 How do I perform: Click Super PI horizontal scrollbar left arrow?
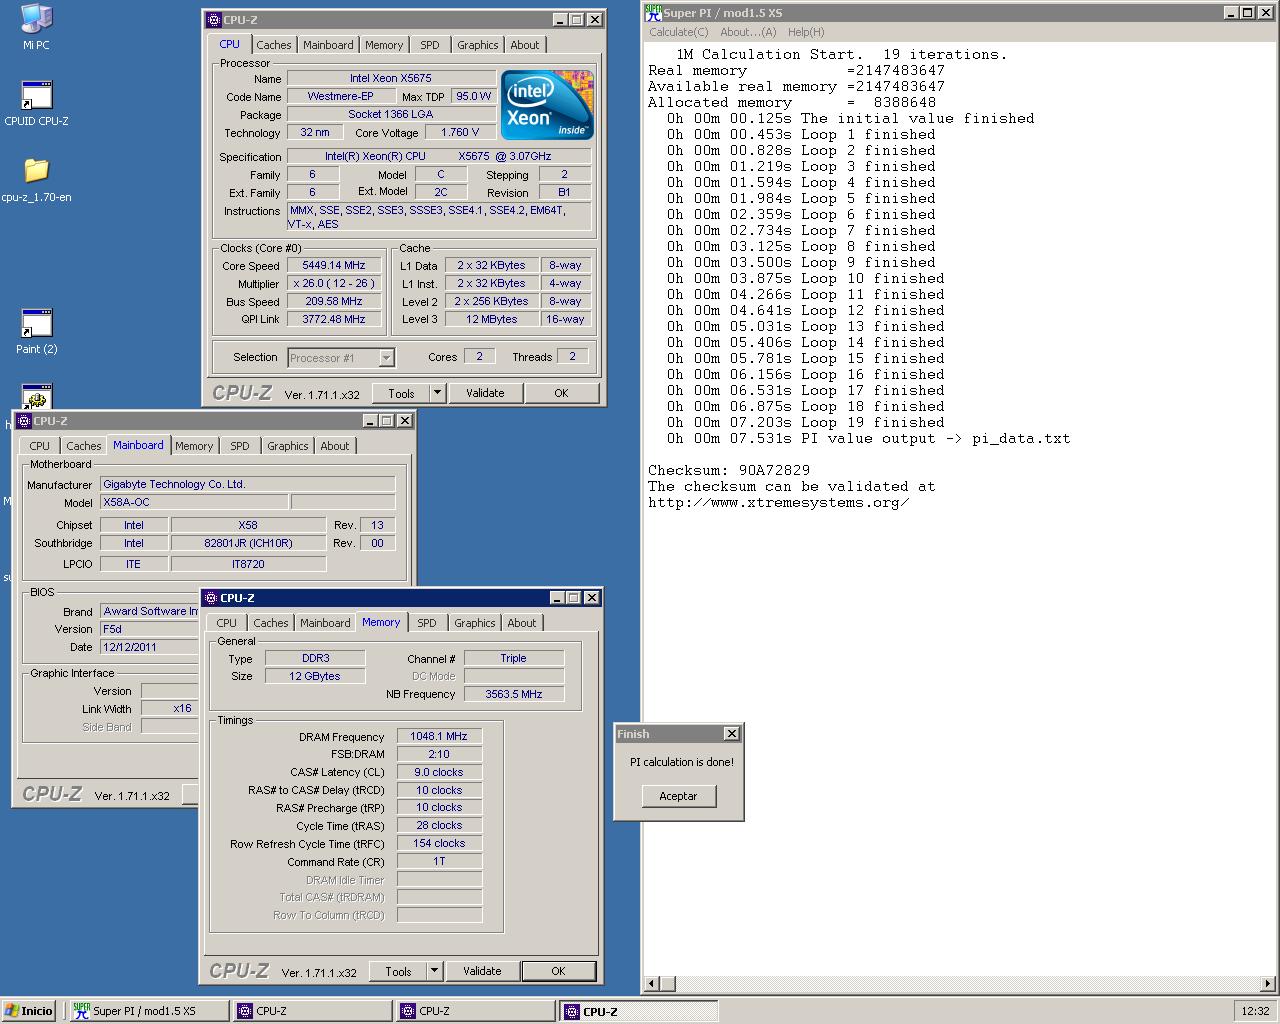tap(652, 984)
